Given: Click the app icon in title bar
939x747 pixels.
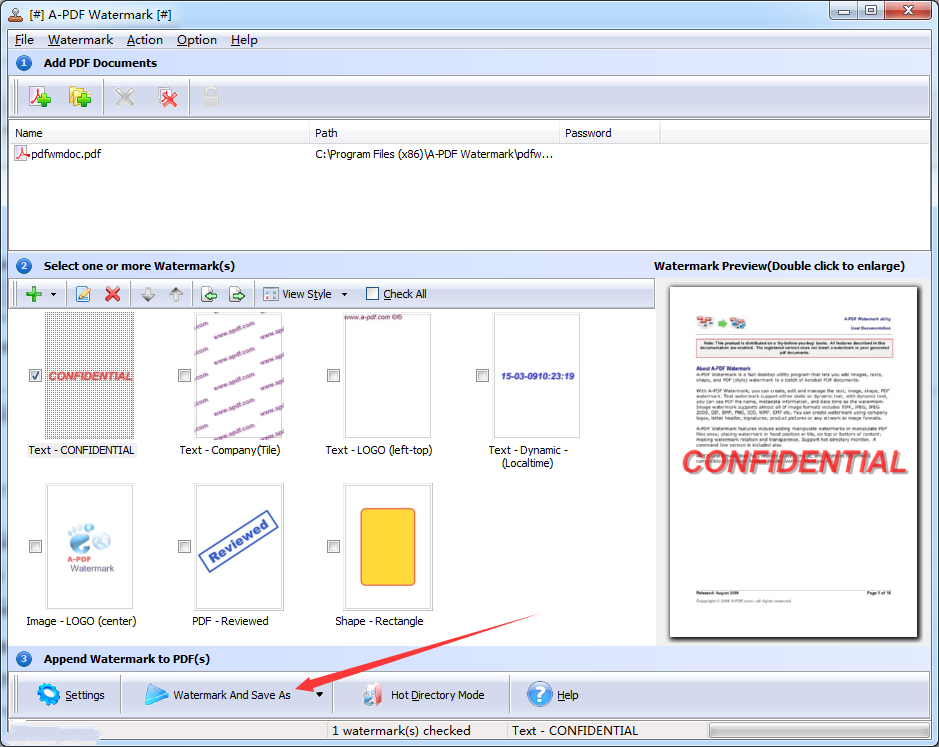Looking at the screenshot, I should click(x=16, y=14).
